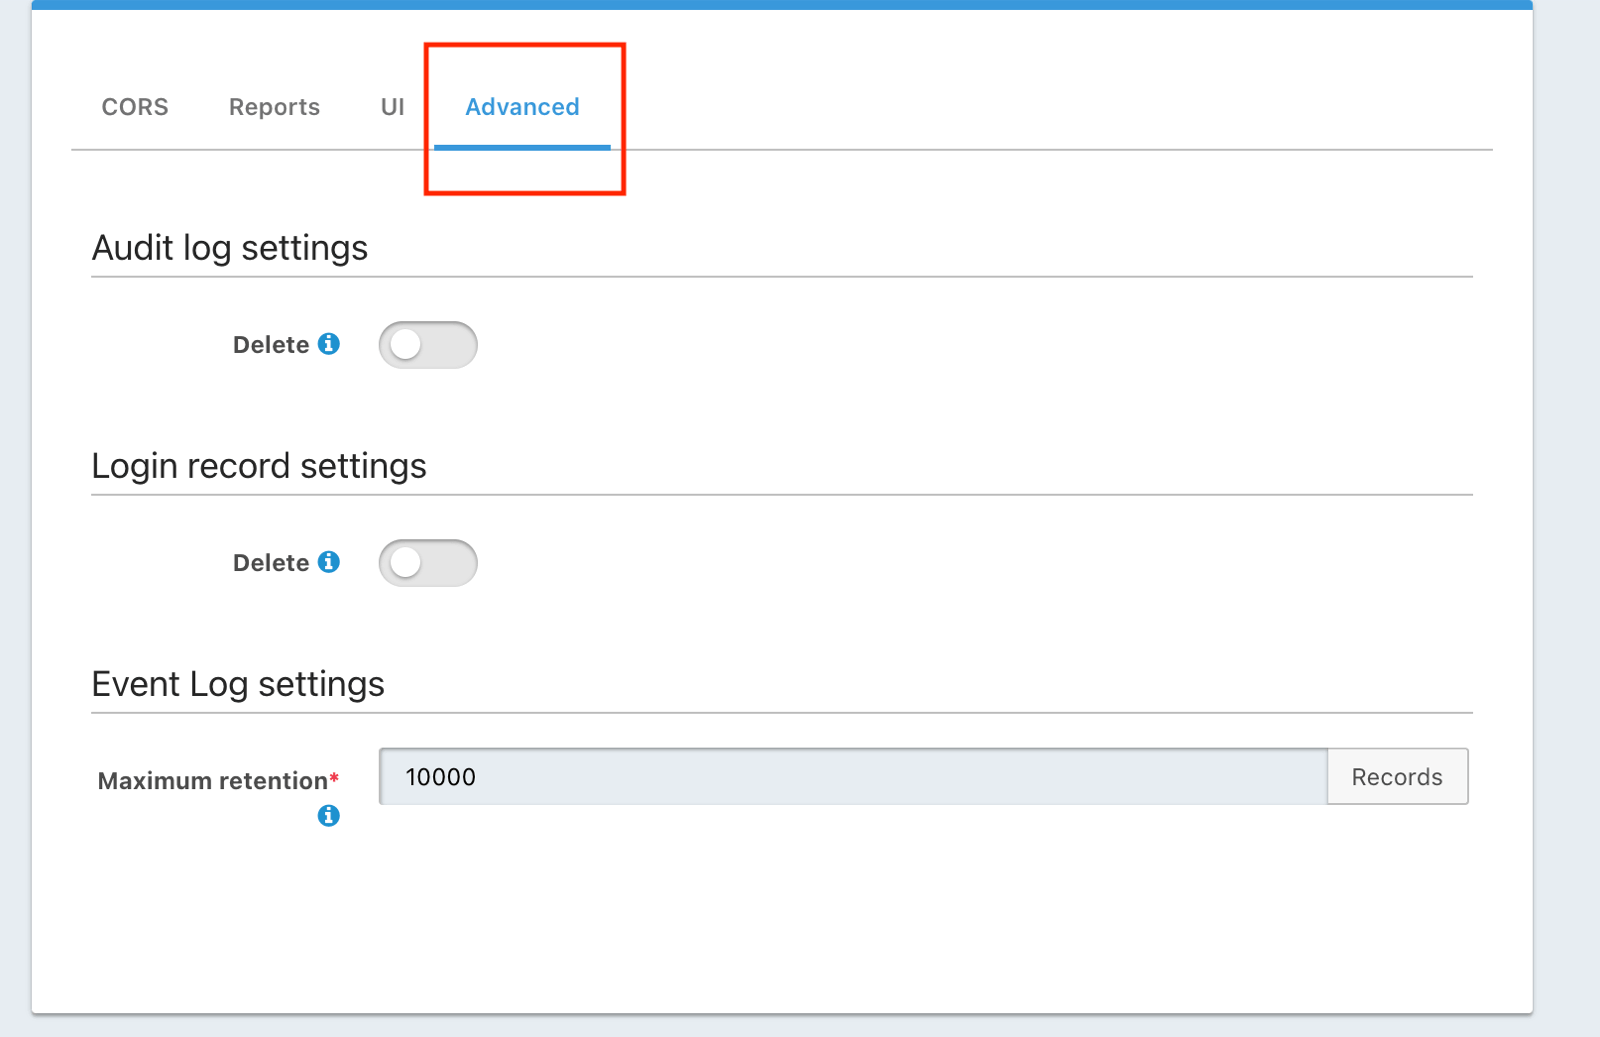The width and height of the screenshot is (1600, 1037).
Task: Show info for Login record Delete
Action: [329, 562]
